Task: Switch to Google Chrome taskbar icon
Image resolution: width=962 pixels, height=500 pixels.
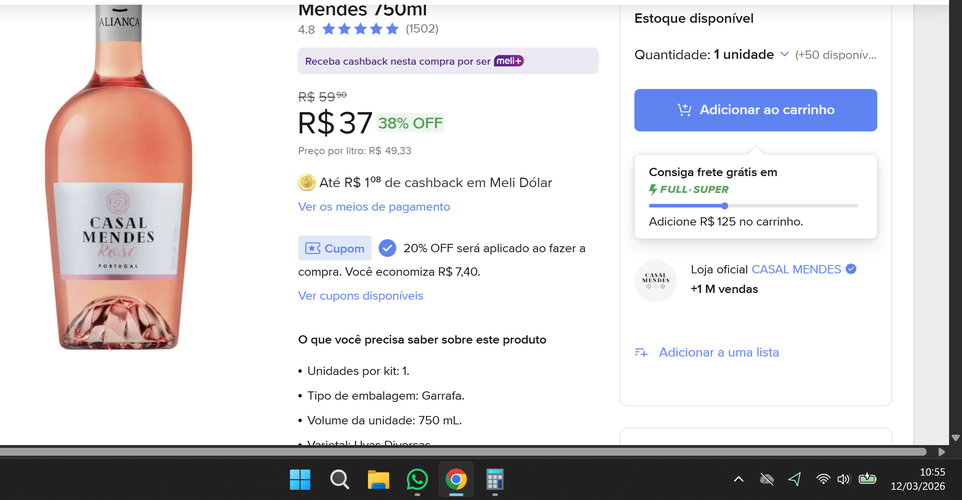Action: [x=456, y=479]
